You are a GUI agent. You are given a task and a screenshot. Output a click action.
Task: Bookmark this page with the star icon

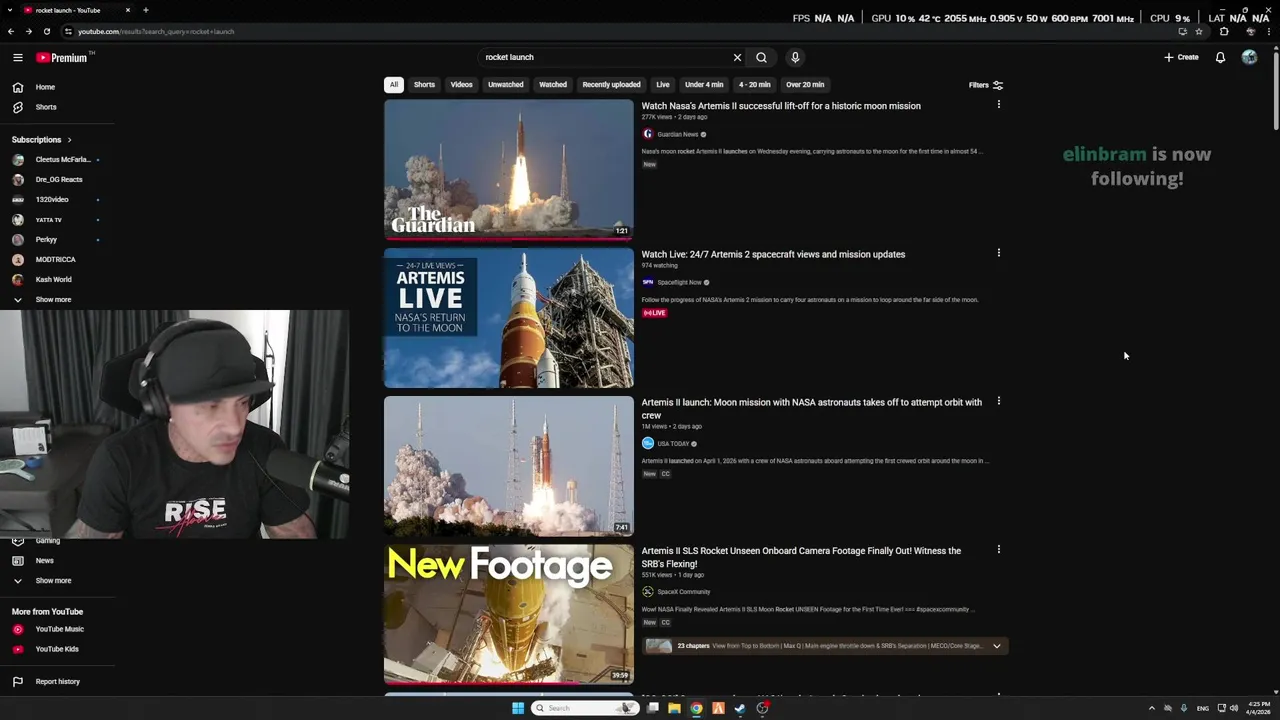1198,31
